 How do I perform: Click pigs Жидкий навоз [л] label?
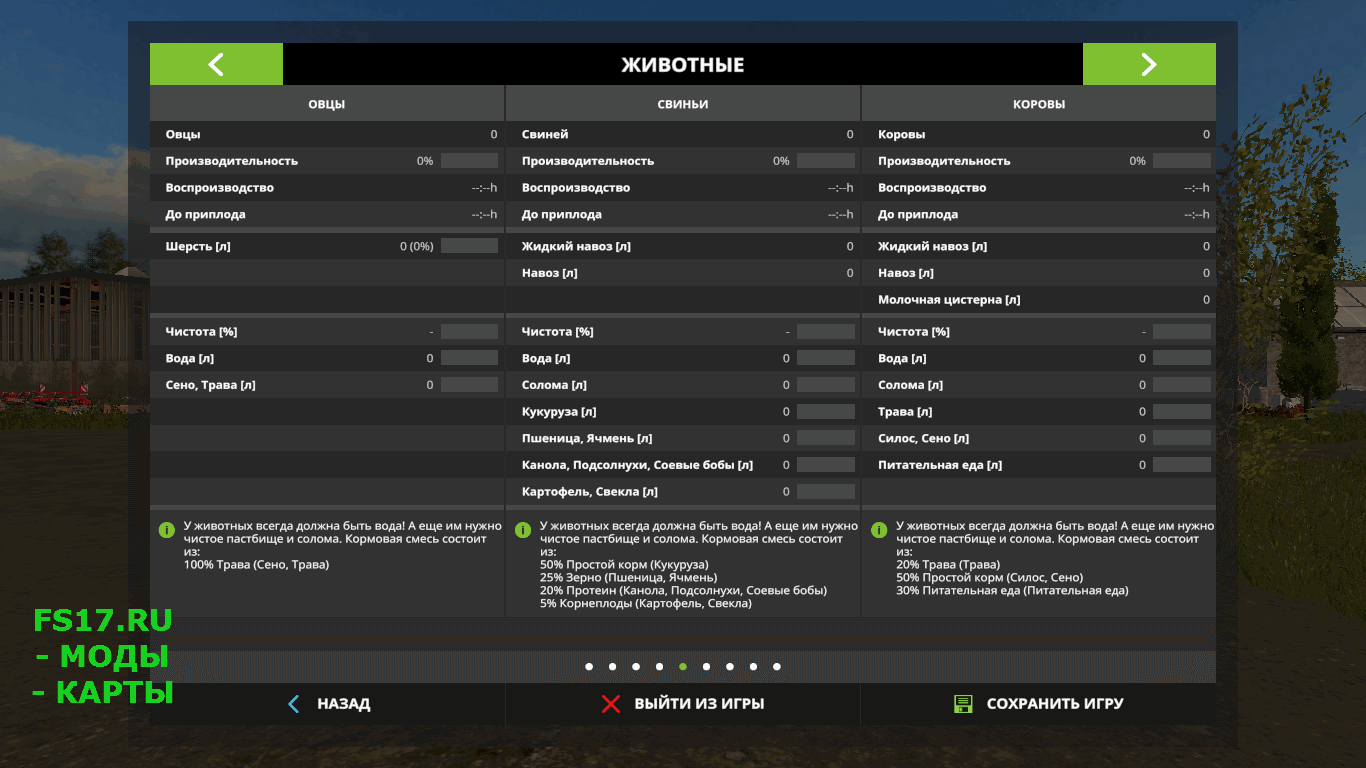pyautogui.click(x=576, y=246)
